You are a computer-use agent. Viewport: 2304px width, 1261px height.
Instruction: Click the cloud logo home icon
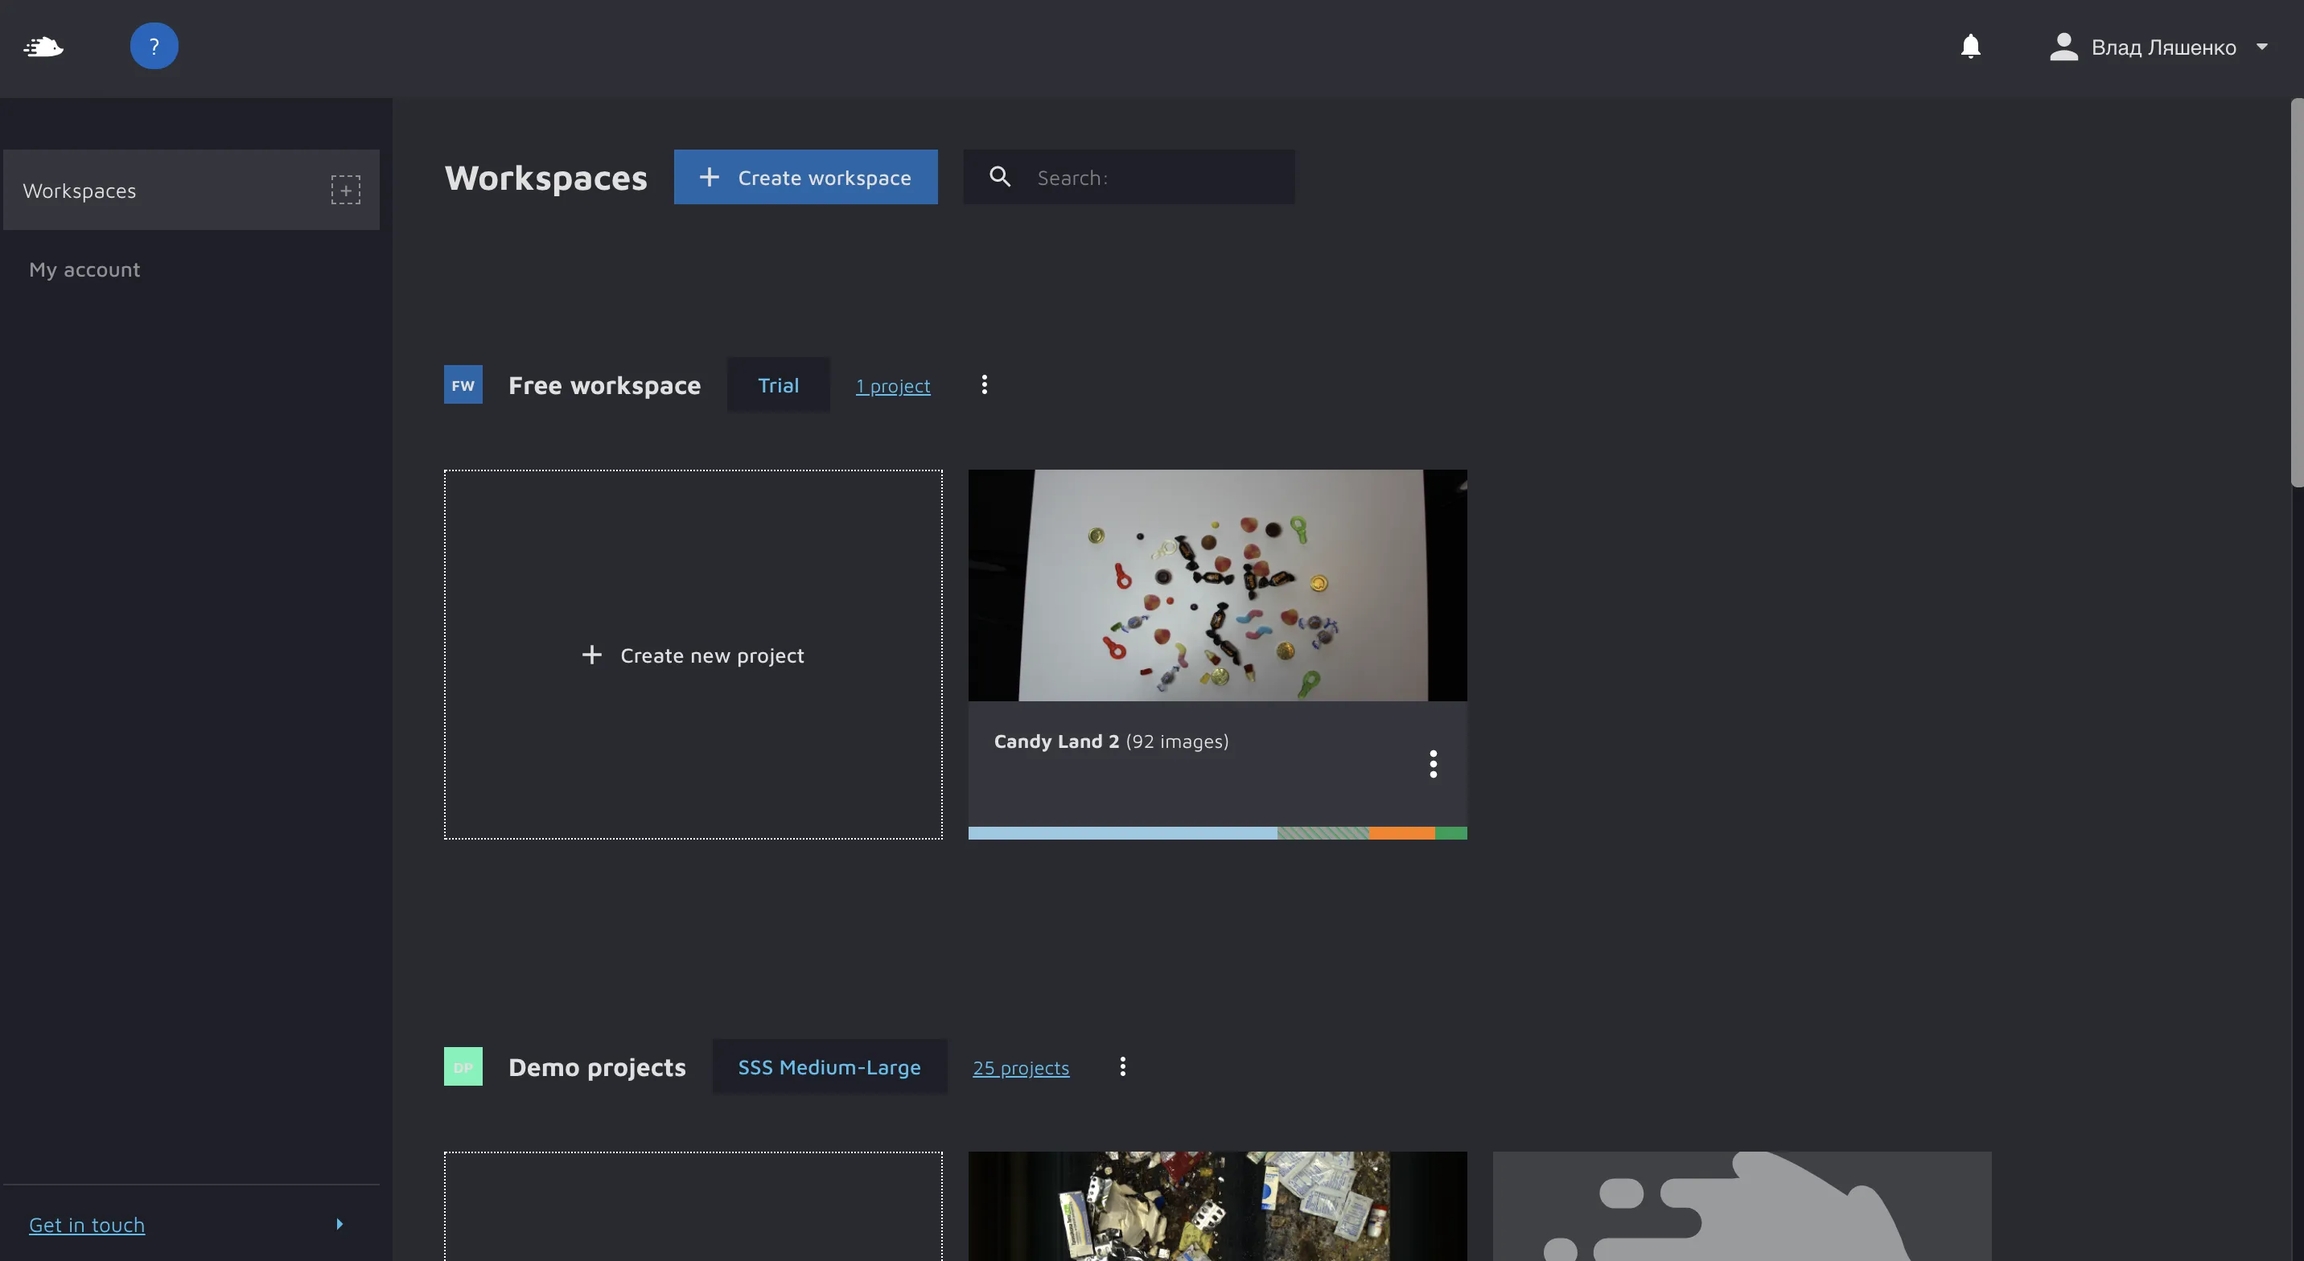click(43, 47)
